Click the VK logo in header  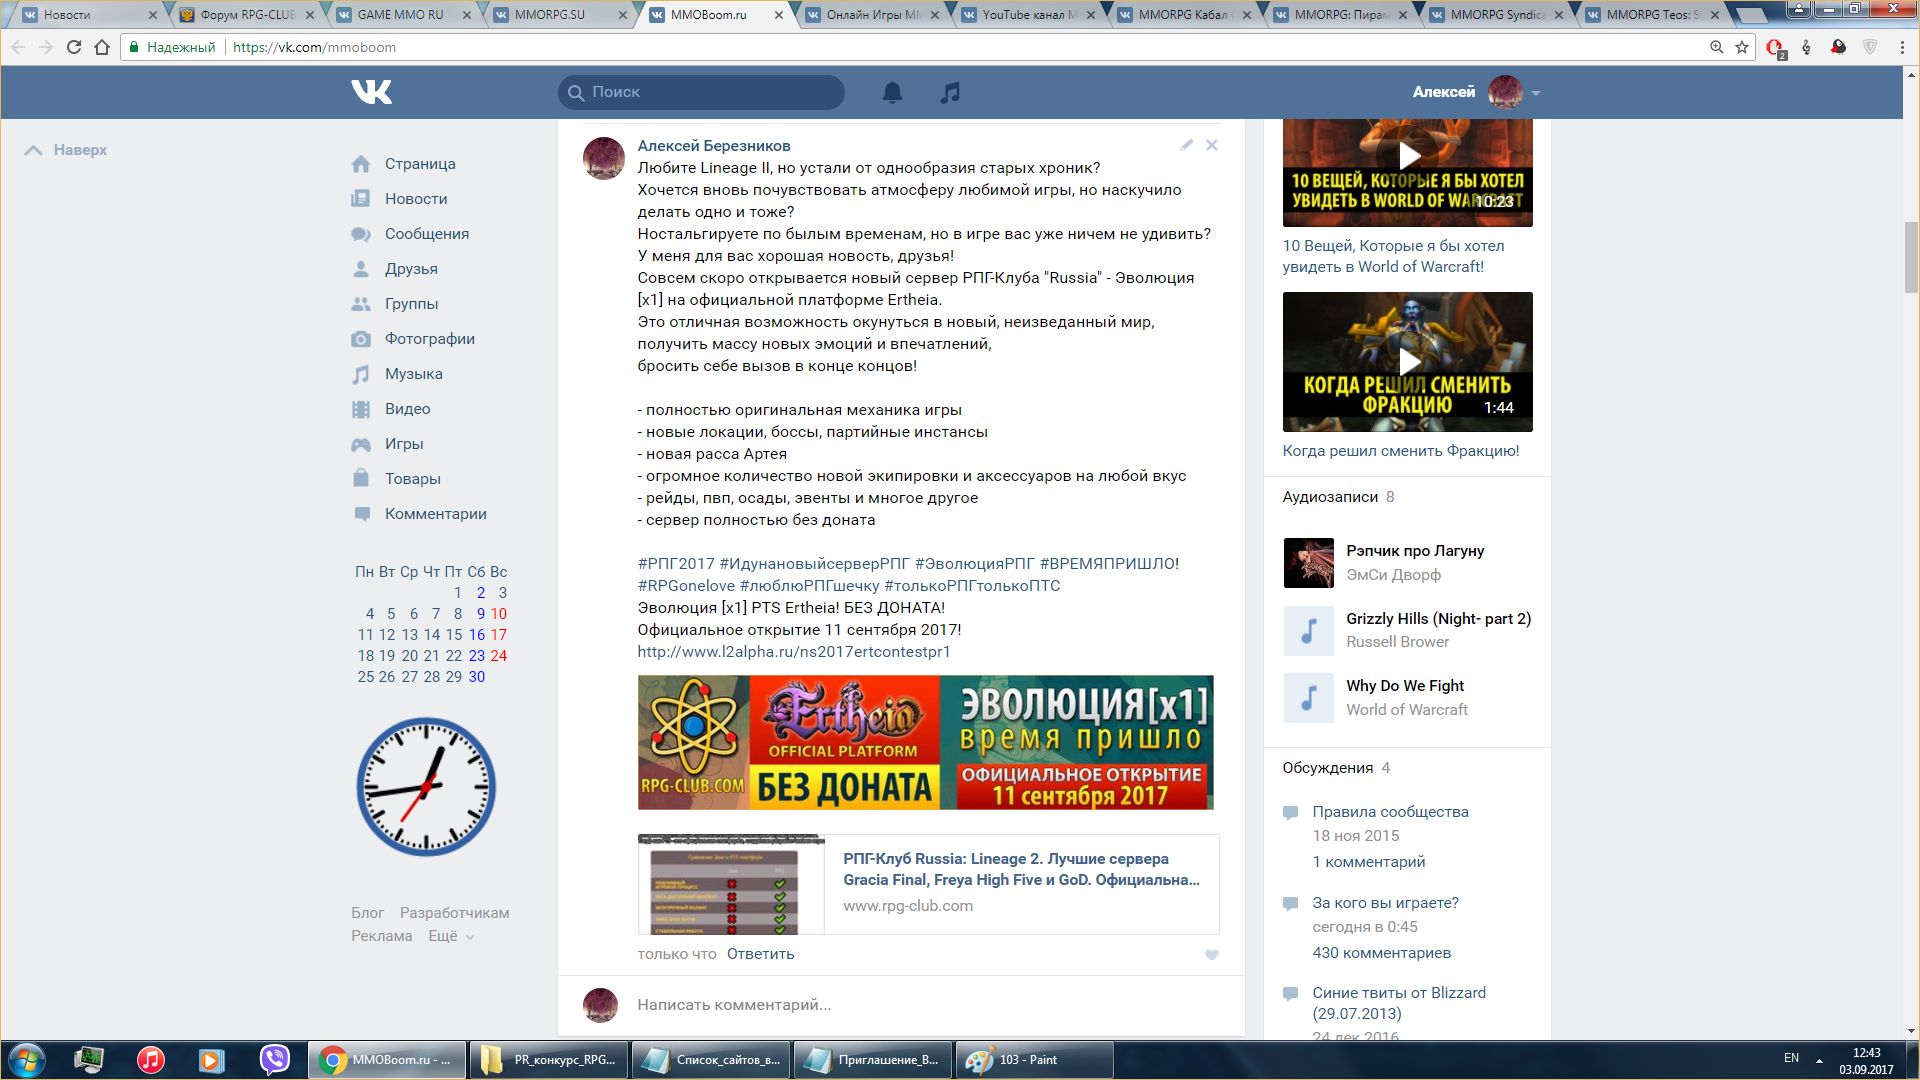(x=372, y=92)
